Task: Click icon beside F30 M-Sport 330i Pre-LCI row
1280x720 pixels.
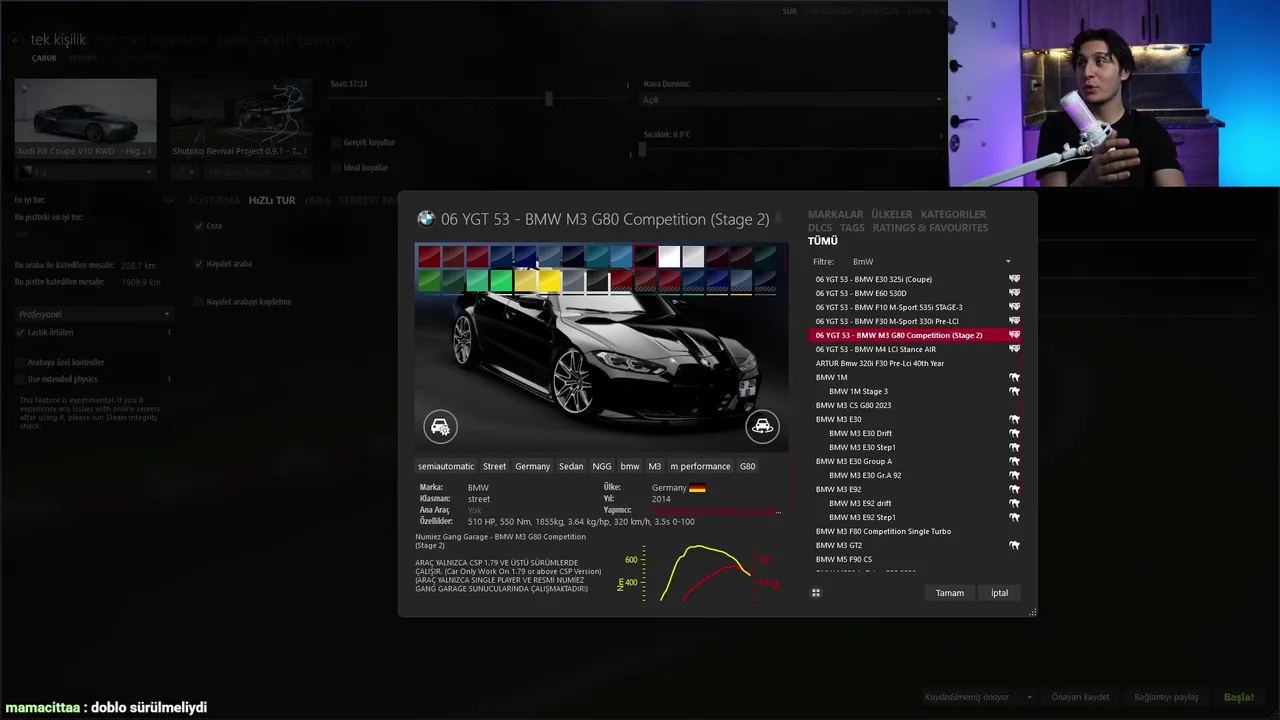Action: click(1014, 321)
